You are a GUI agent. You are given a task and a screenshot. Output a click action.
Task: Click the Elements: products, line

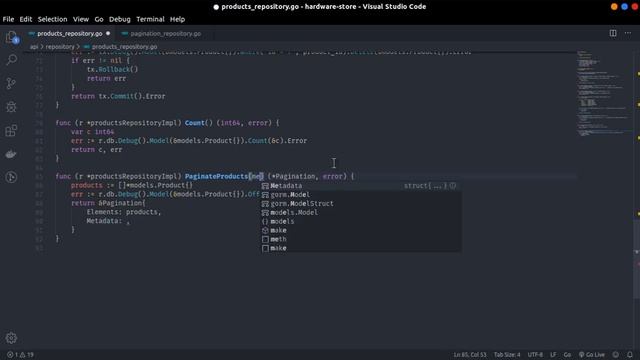[124, 212]
